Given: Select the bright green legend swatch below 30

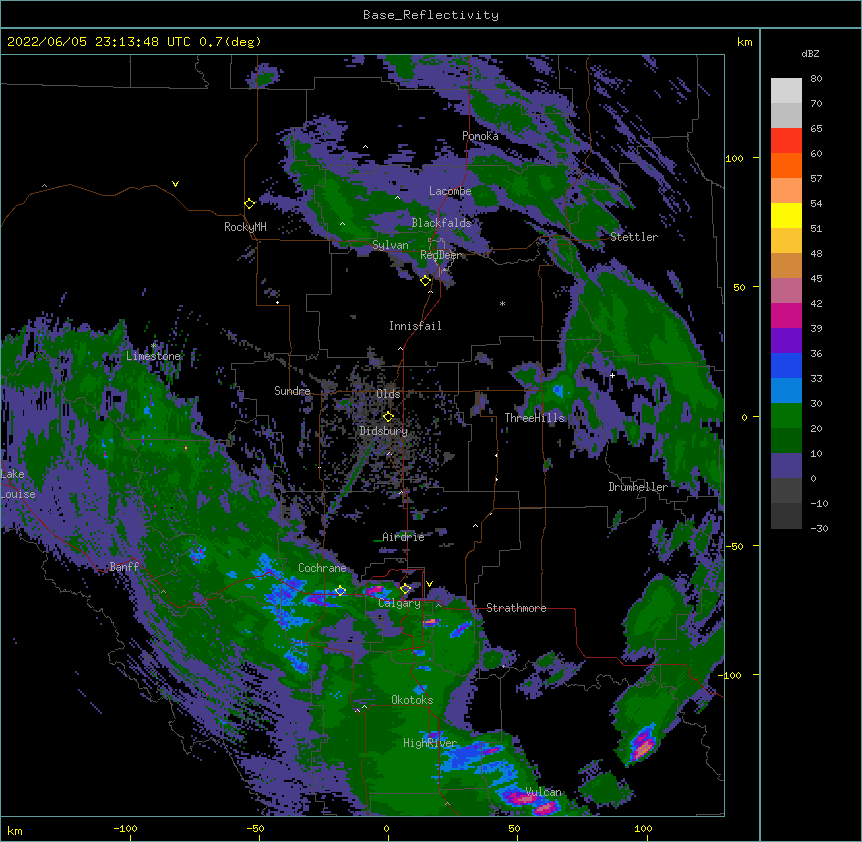Looking at the screenshot, I should coord(786,416).
